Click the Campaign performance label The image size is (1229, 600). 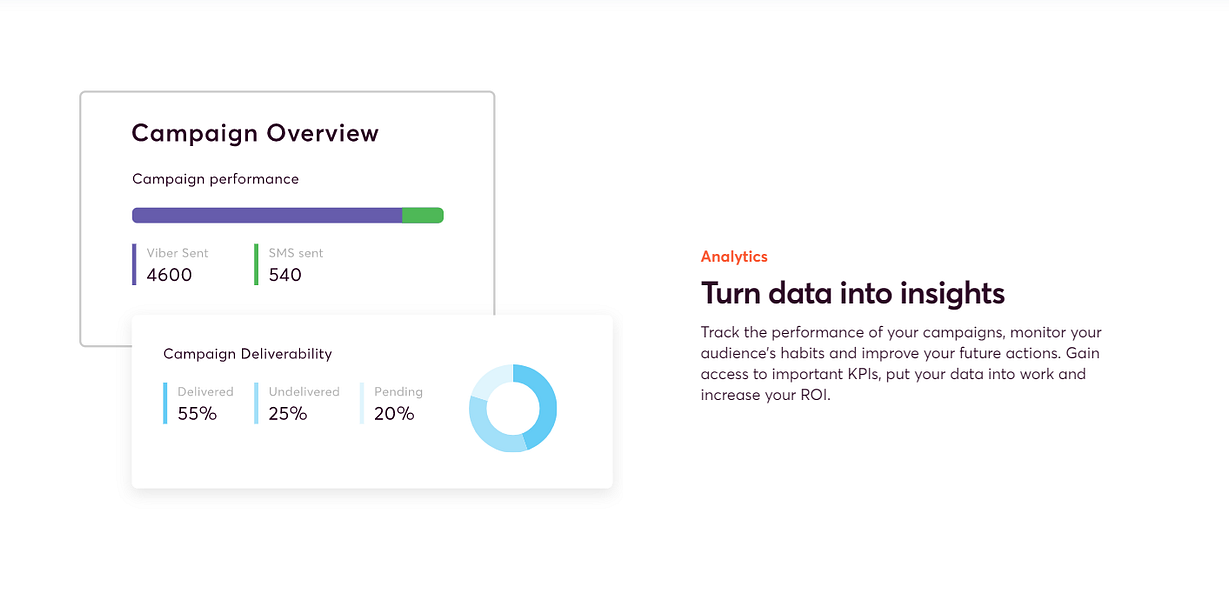pos(215,179)
